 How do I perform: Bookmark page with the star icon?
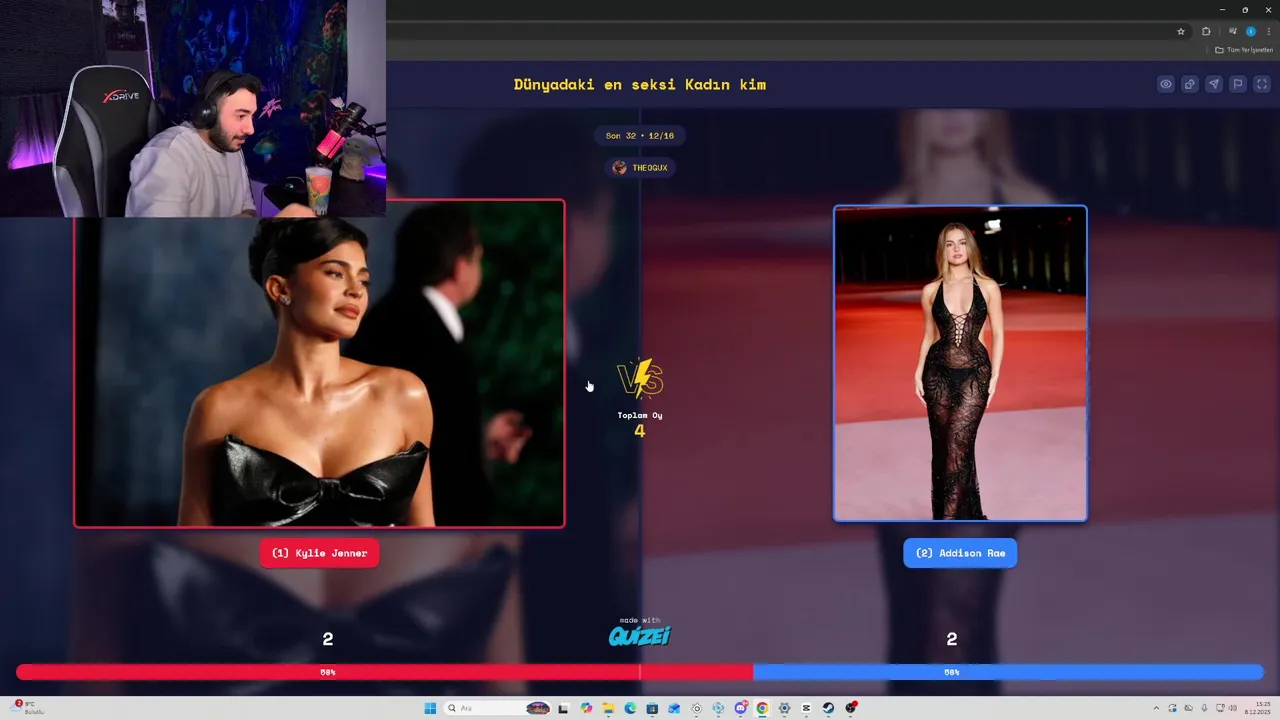coord(1181,31)
